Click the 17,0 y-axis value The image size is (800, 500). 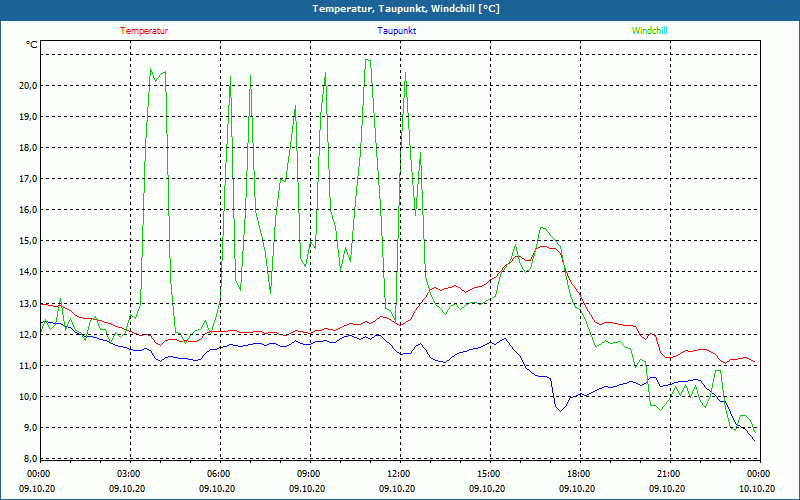click(x=28, y=179)
